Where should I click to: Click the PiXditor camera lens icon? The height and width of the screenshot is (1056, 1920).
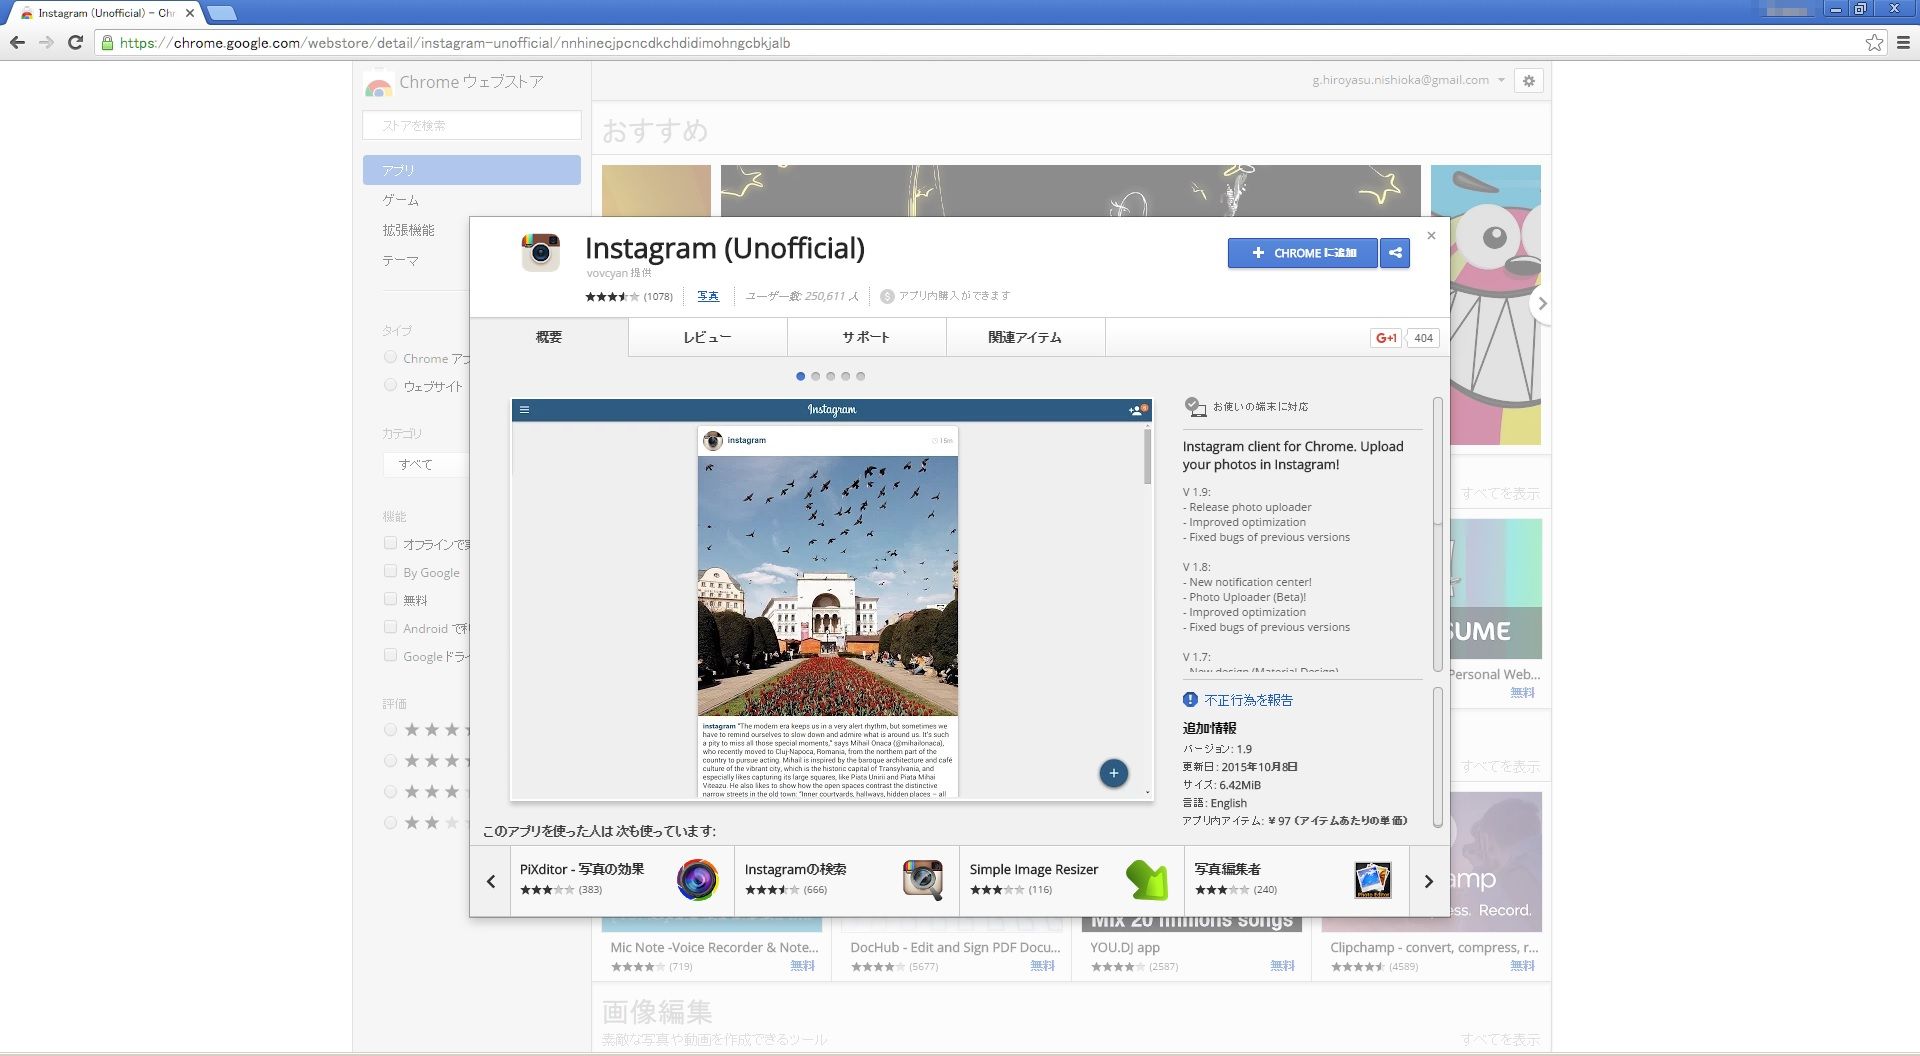[x=697, y=880]
